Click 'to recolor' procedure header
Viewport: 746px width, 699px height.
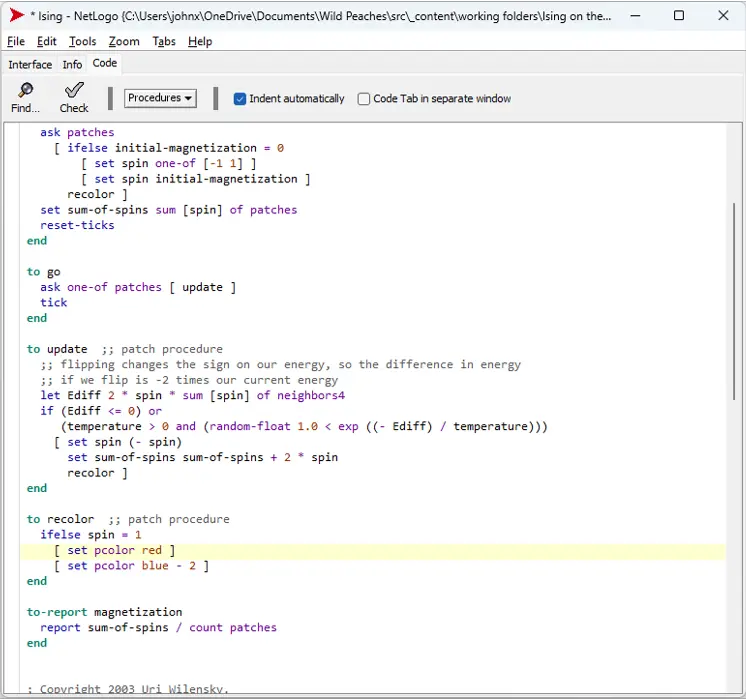60,519
